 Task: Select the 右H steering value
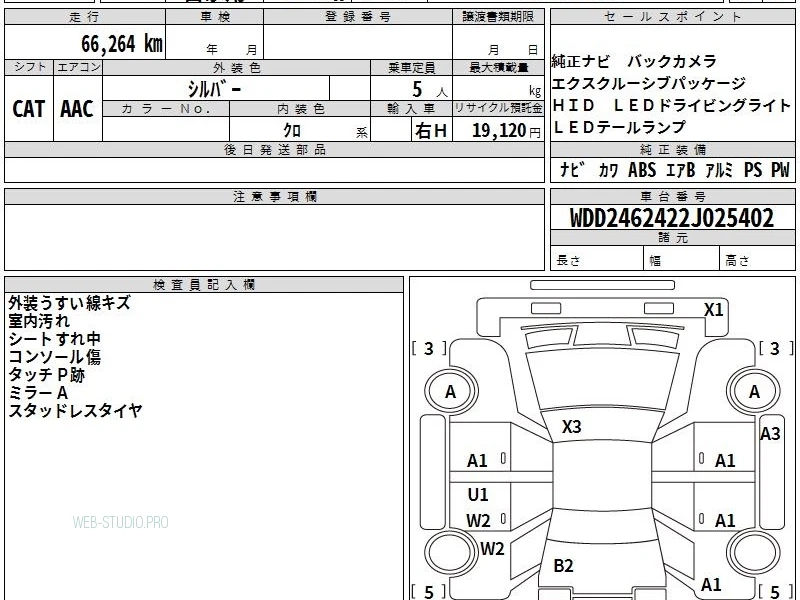[431, 131]
